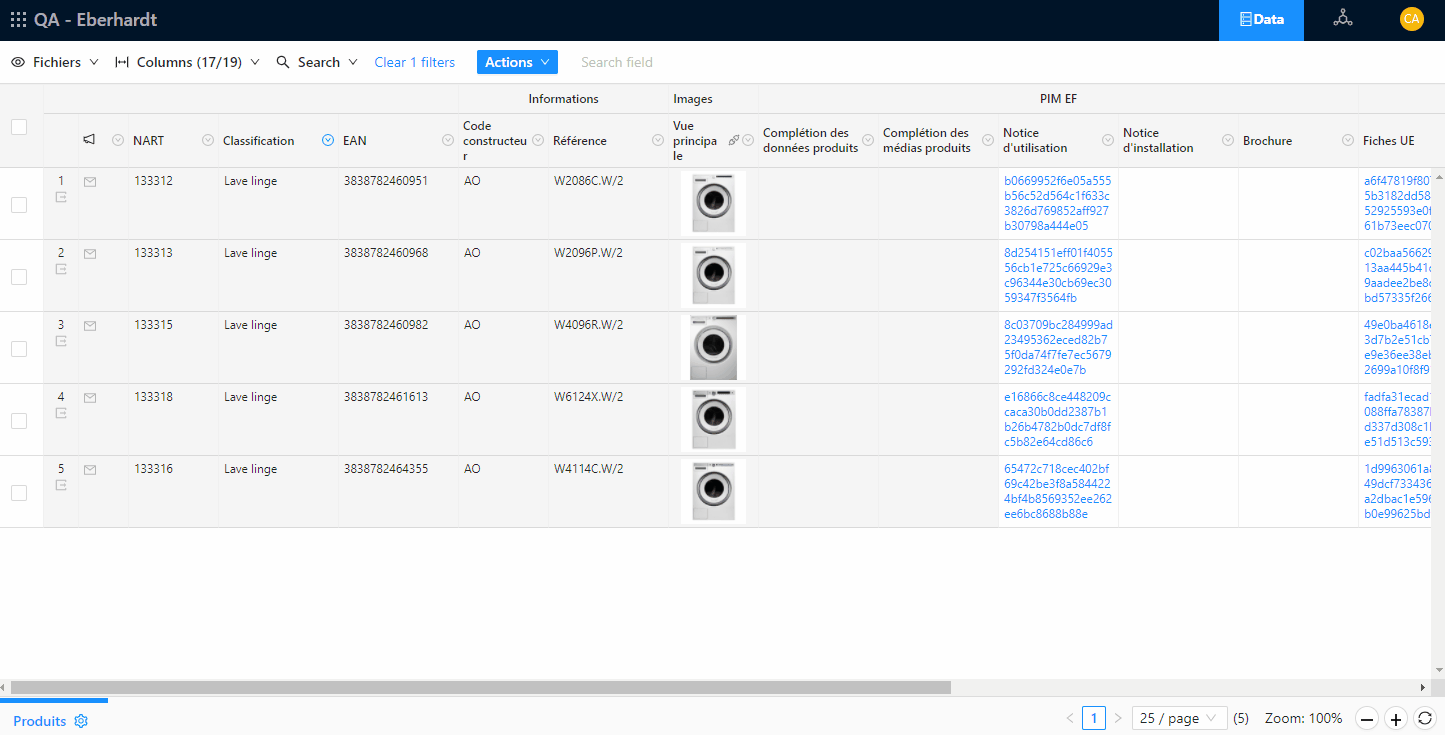The height and width of the screenshot is (735, 1445).
Task: Click the zoom in plus button
Action: pos(1396,718)
